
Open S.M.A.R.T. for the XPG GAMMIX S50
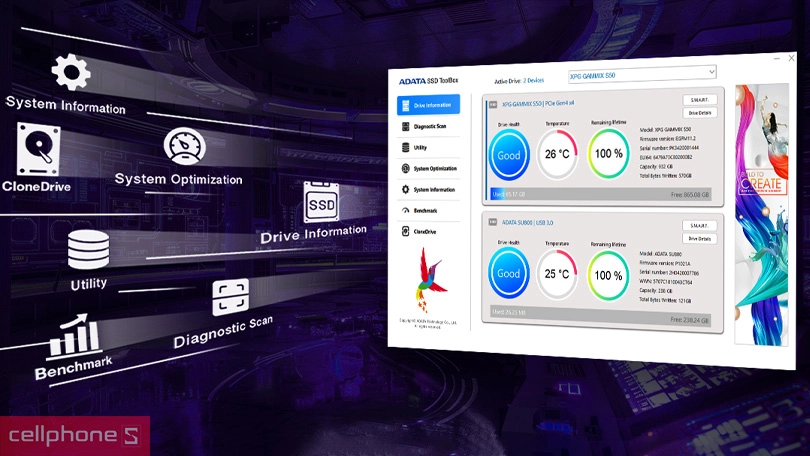pyautogui.click(x=700, y=100)
